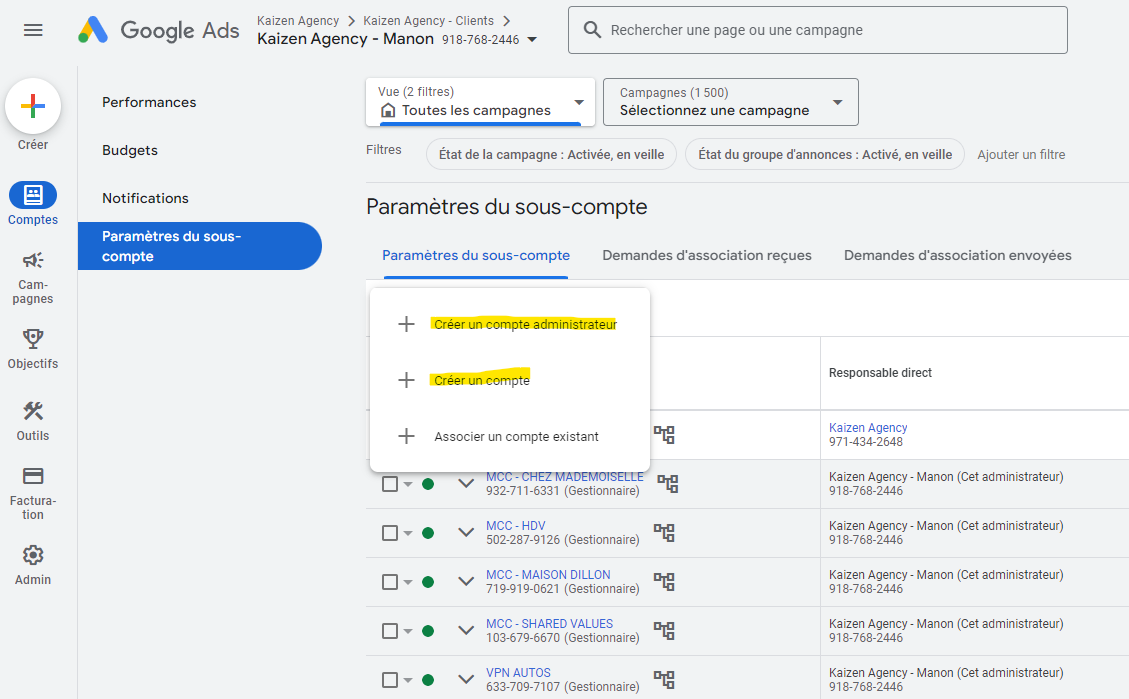This screenshot has height=699, width=1129.
Task: Open the account switcher dropdown arrow
Action: (532, 40)
